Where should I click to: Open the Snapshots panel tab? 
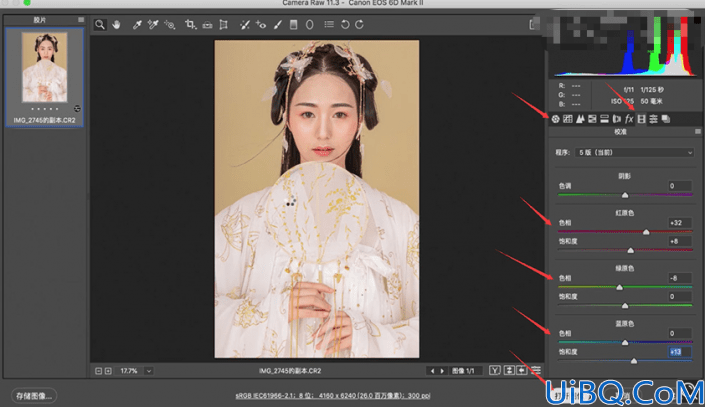[x=666, y=119]
